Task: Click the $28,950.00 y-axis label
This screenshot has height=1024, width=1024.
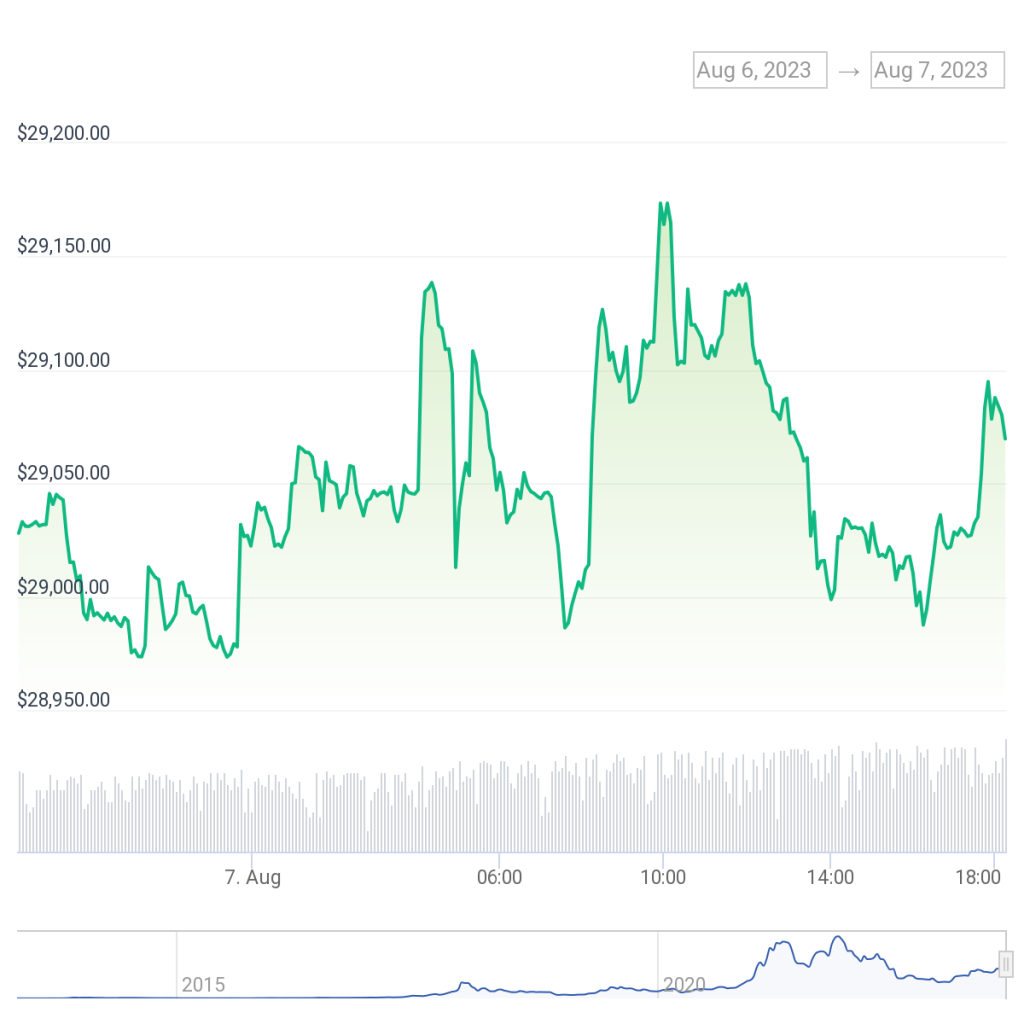Action: click(64, 700)
